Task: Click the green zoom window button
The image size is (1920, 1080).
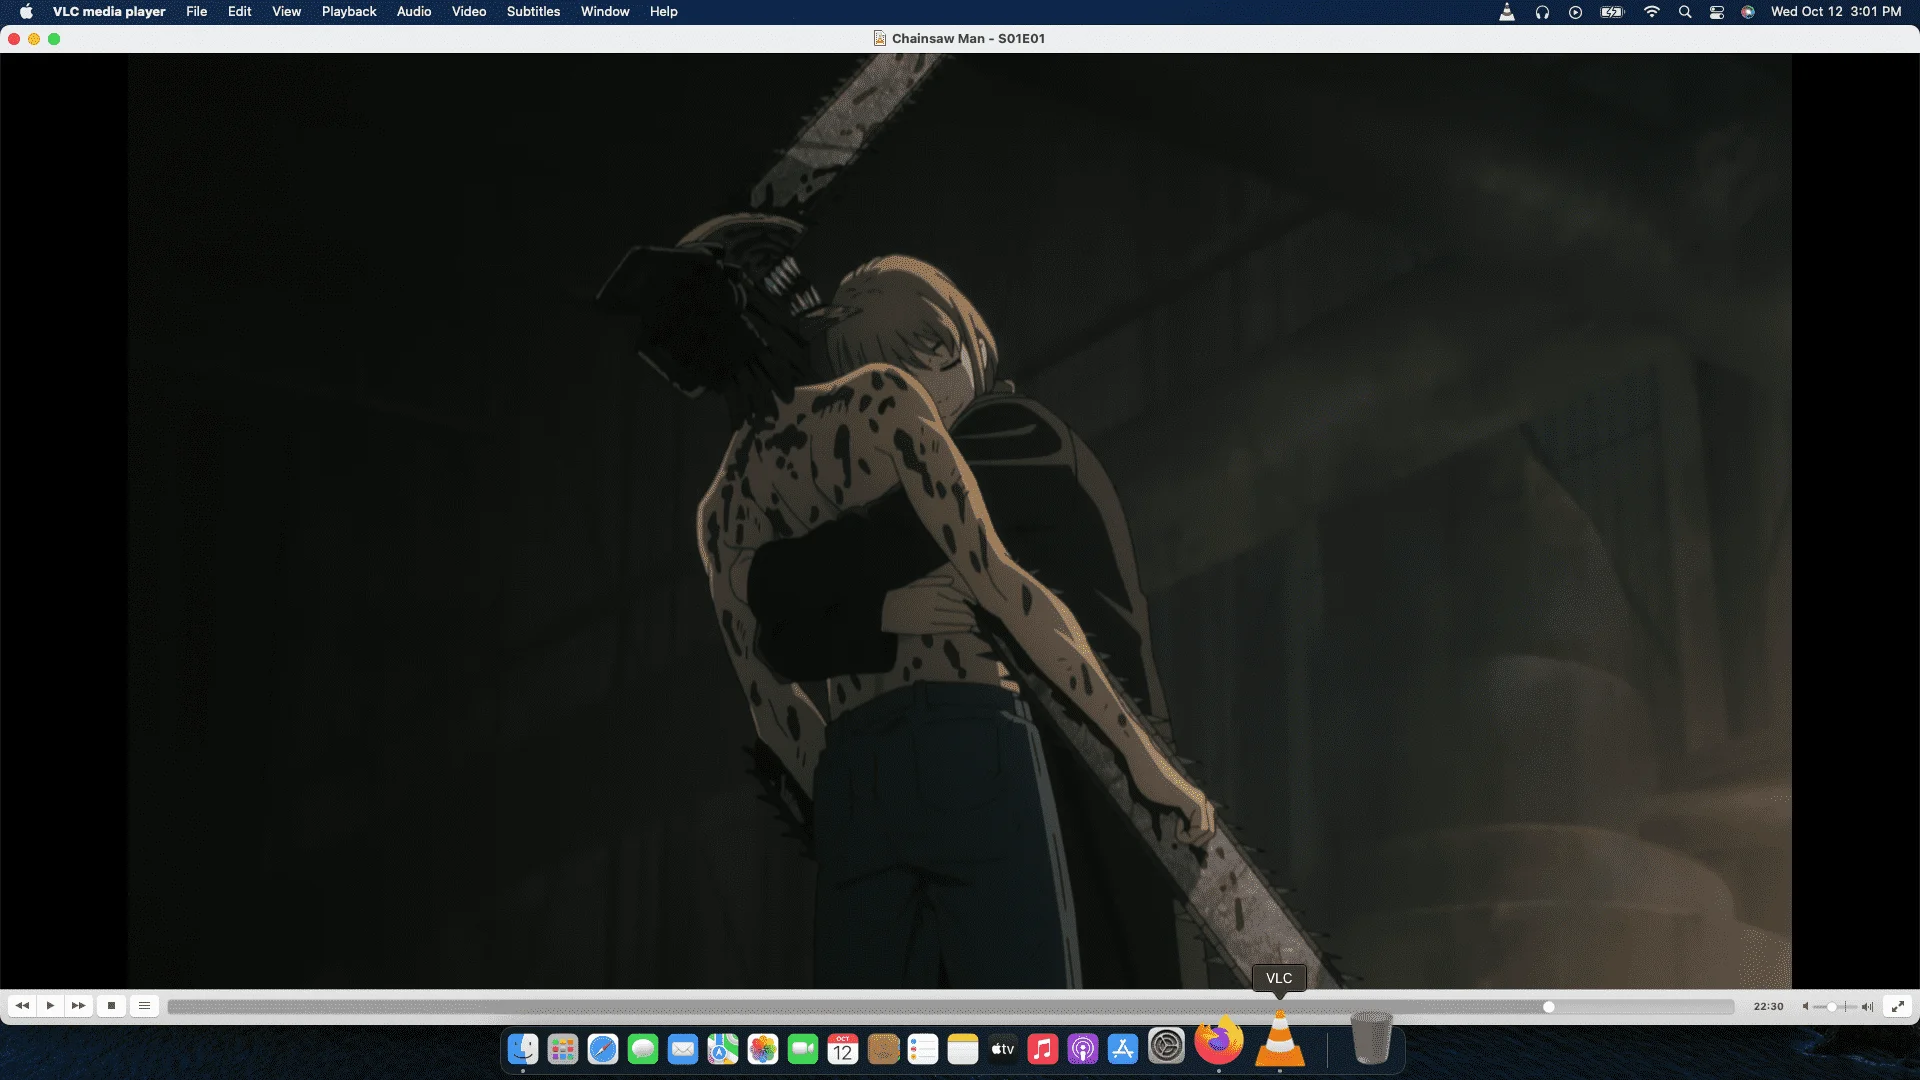Action: (54, 39)
